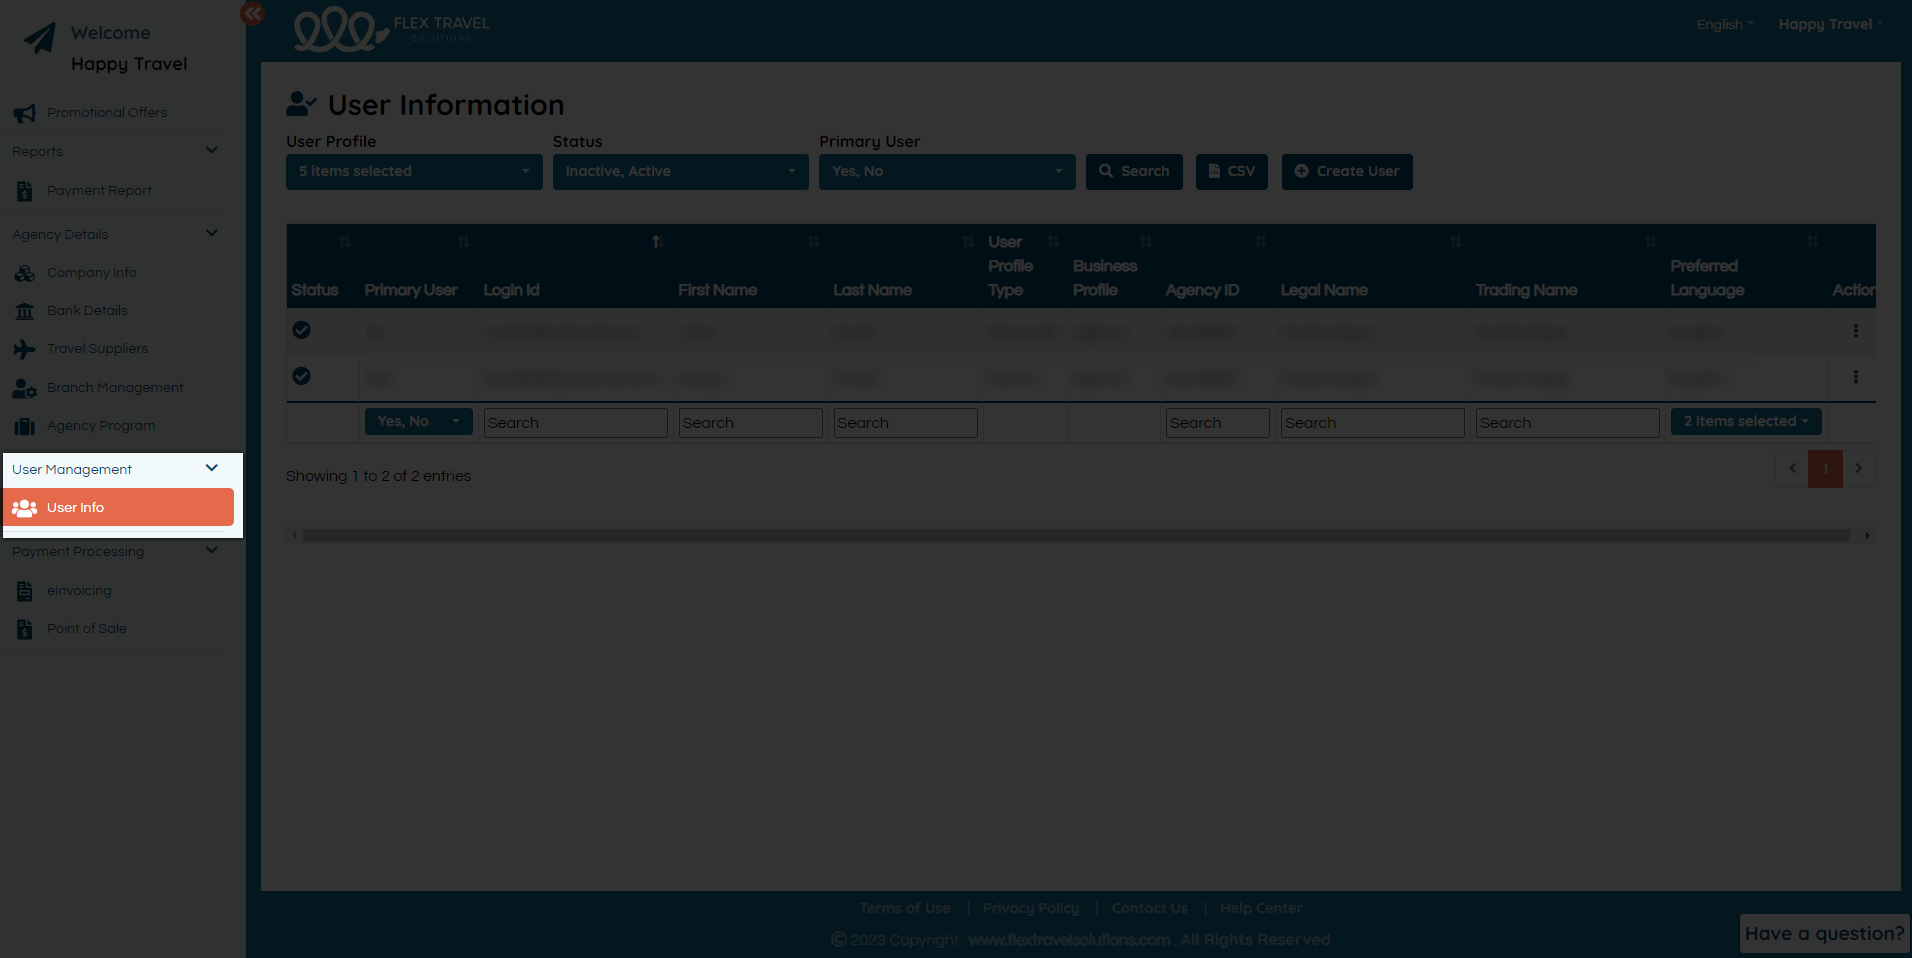The height and width of the screenshot is (958, 1912).
Task: Open the User Profile dropdown showing 5 items selected
Action: [413, 171]
